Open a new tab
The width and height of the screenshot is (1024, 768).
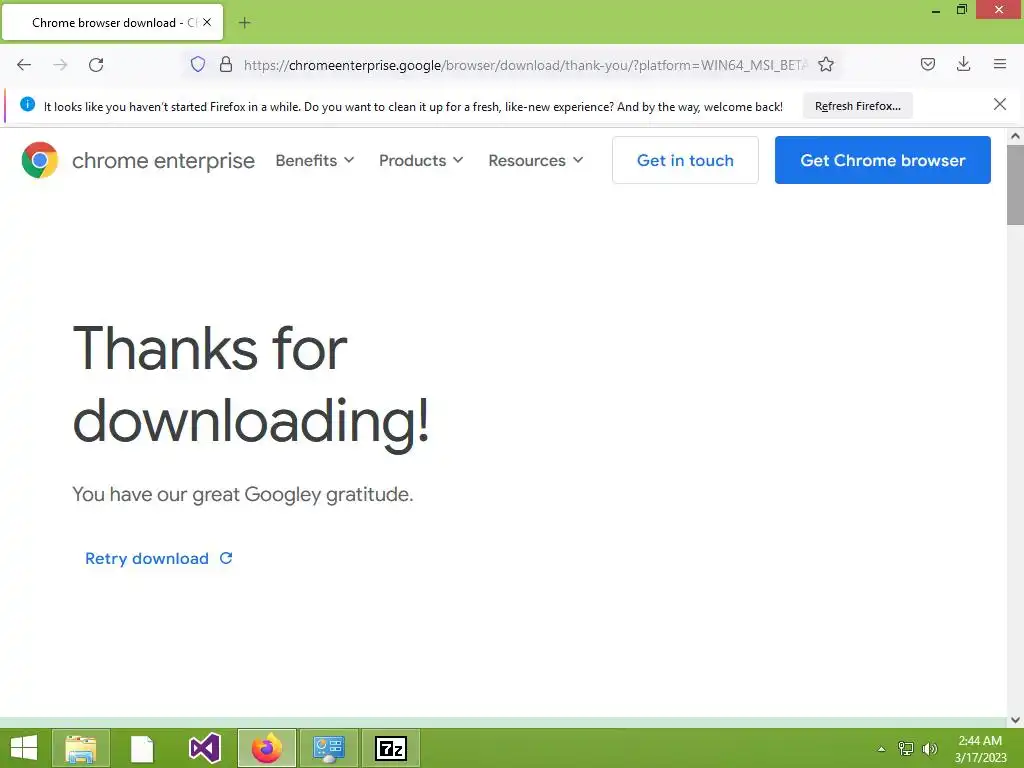click(244, 23)
